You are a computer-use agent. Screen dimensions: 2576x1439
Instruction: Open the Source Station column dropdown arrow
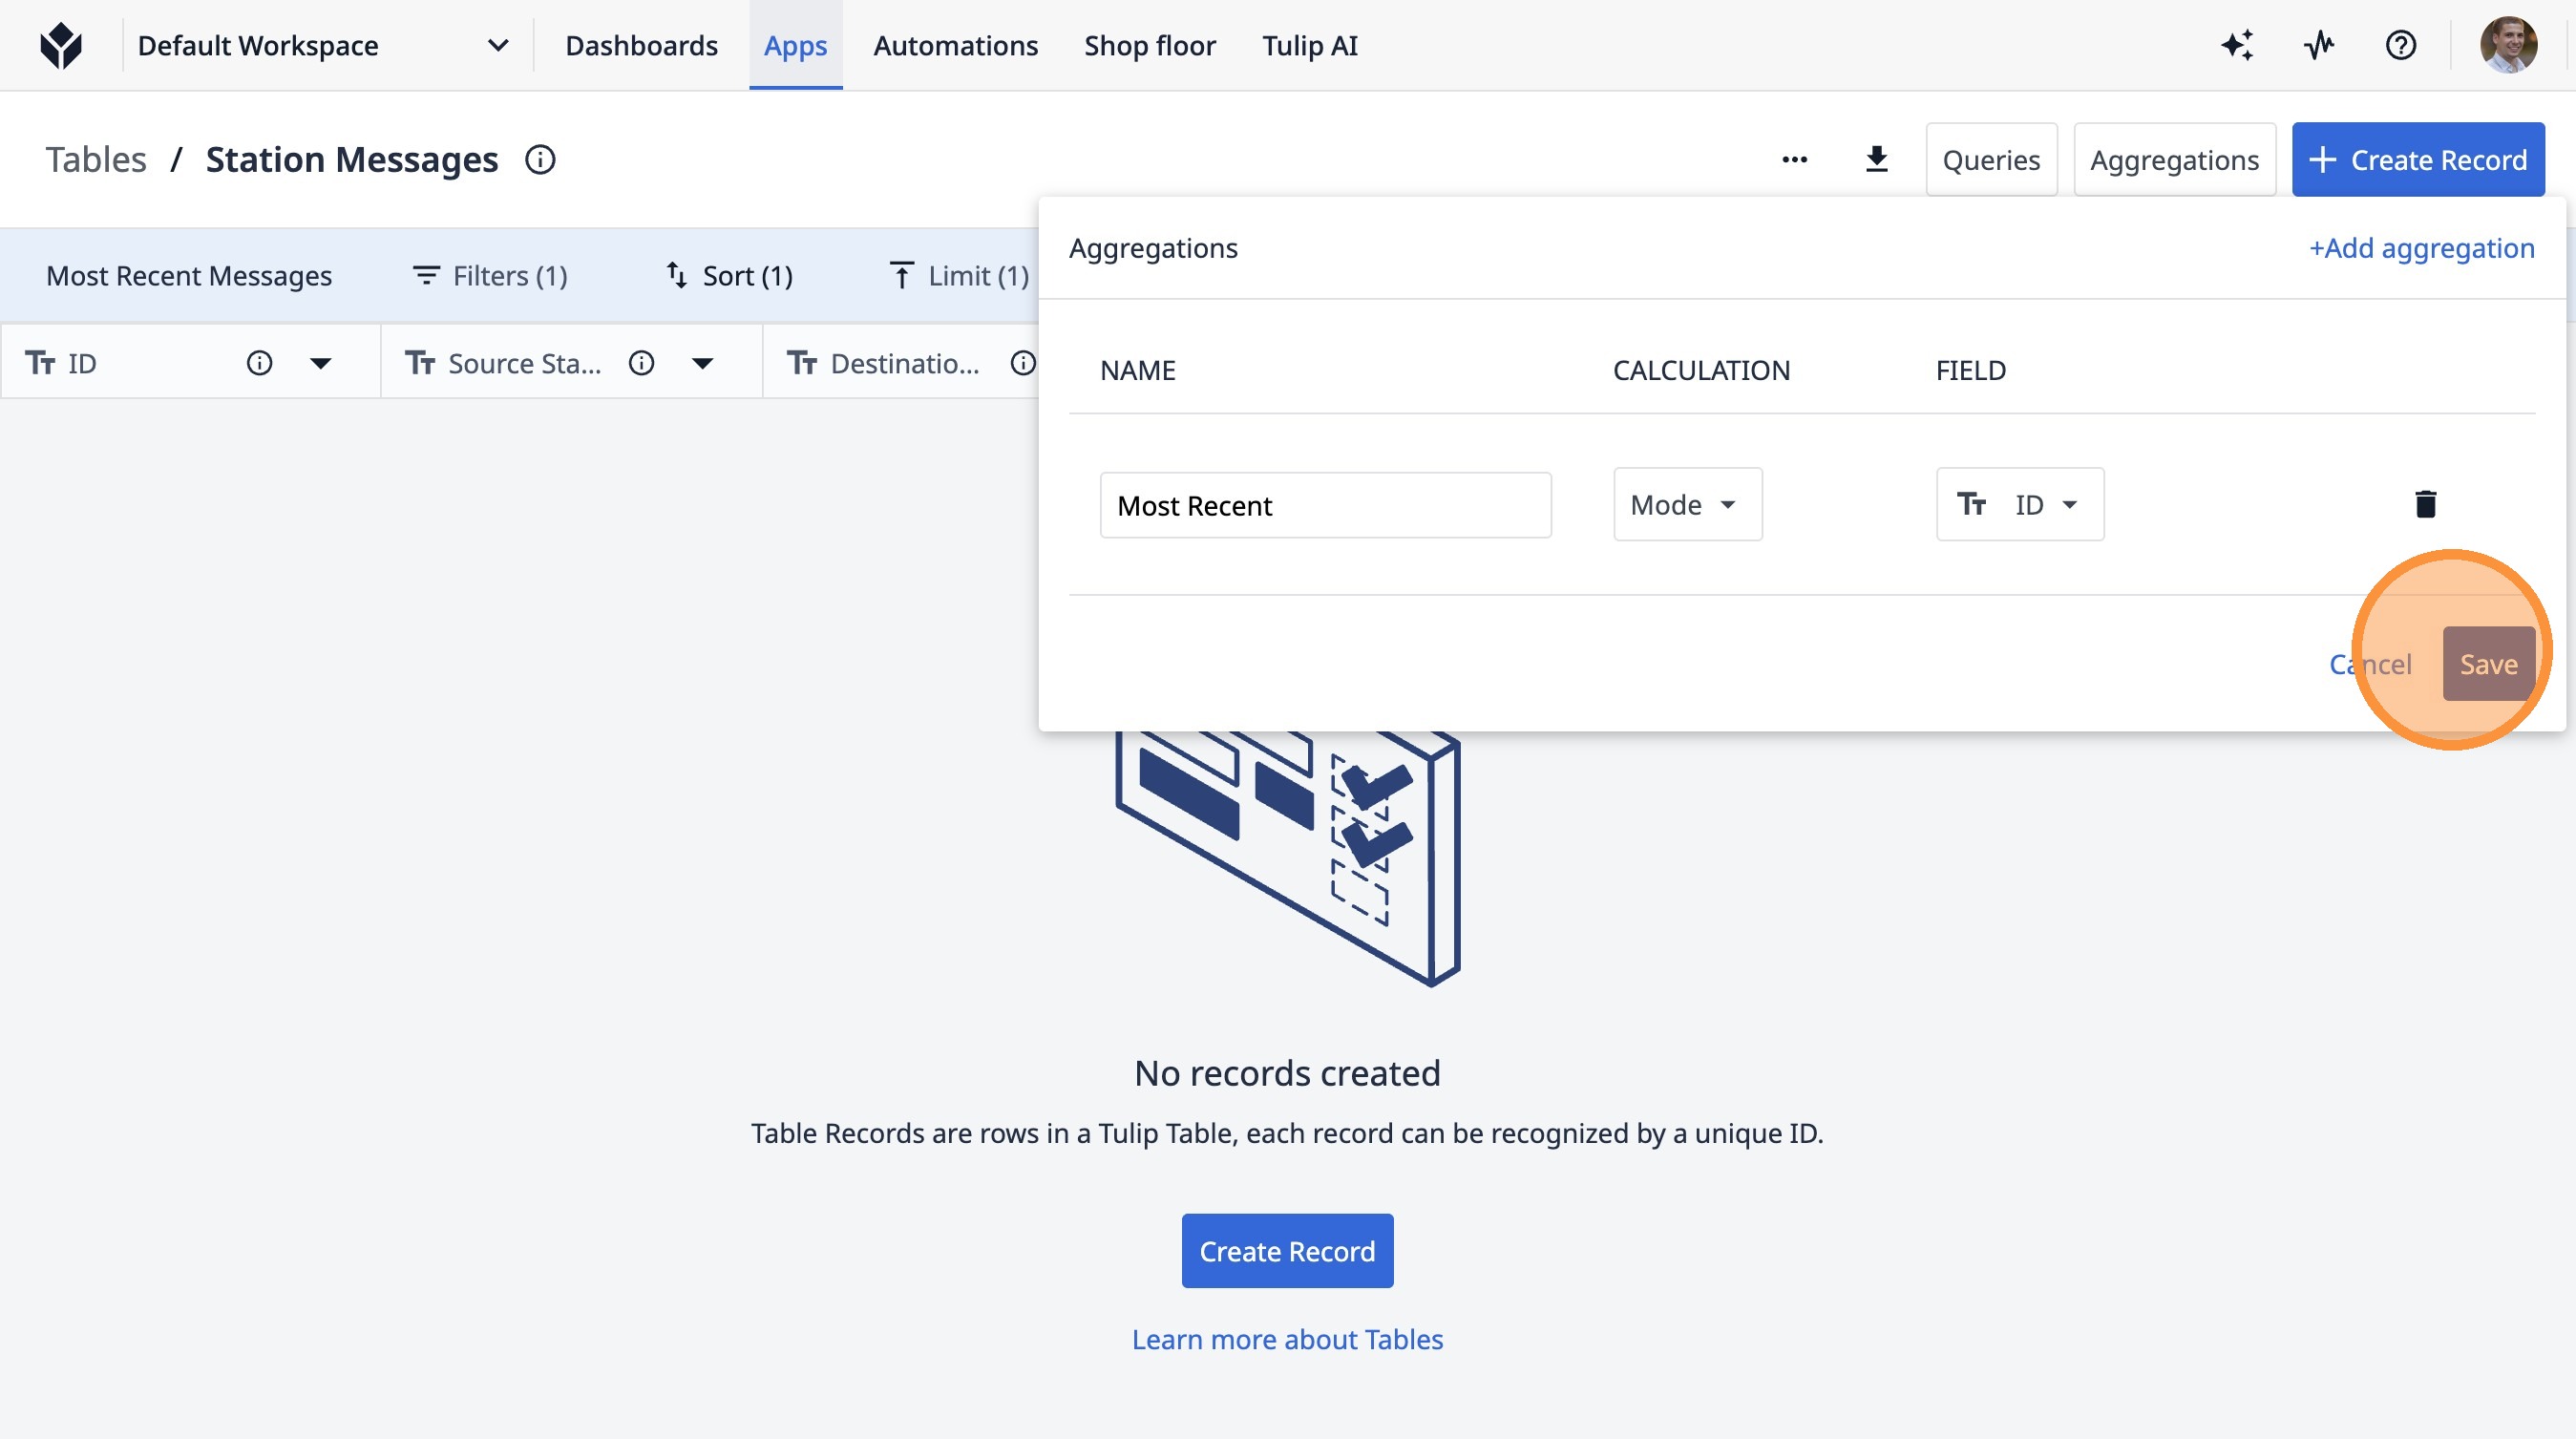click(x=703, y=363)
